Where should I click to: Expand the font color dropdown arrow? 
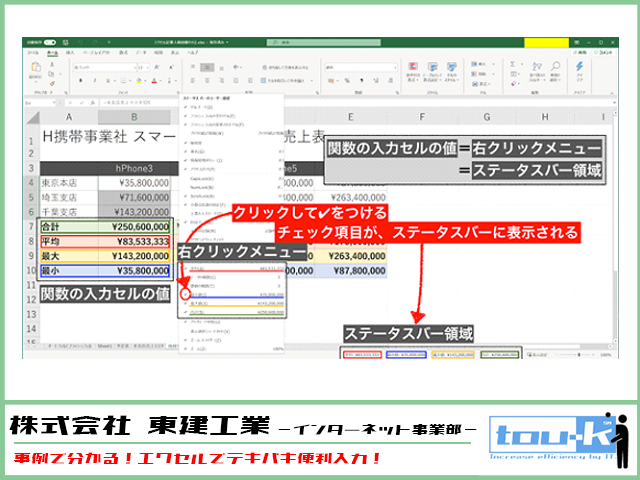(160, 81)
